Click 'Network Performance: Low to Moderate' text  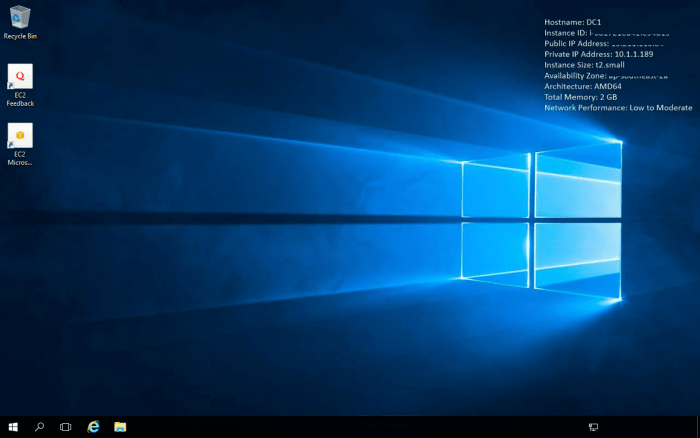618,108
